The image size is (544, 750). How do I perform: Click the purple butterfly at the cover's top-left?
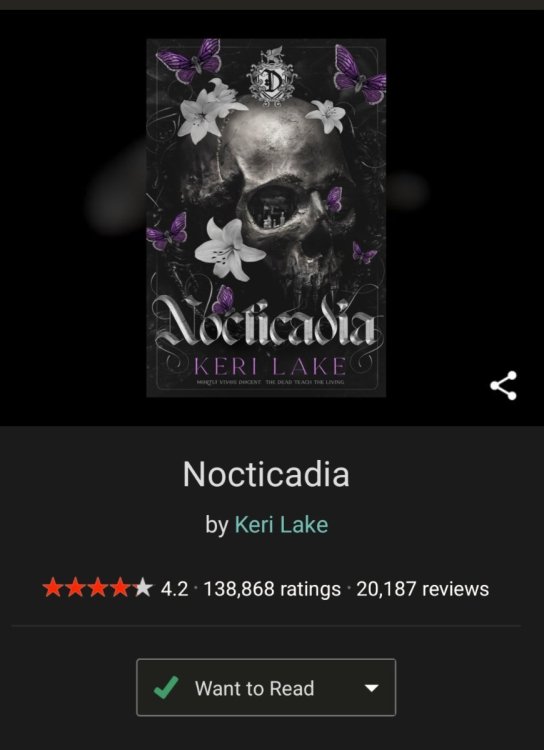coord(189,61)
